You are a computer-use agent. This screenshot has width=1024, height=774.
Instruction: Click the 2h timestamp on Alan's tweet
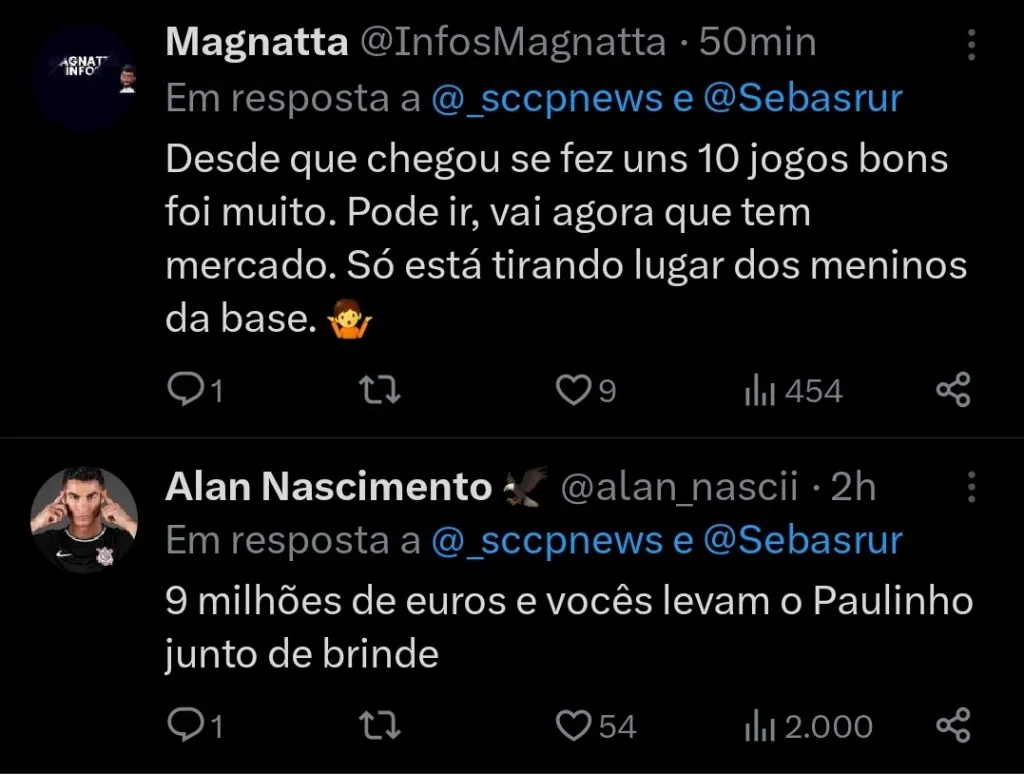coord(854,487)
